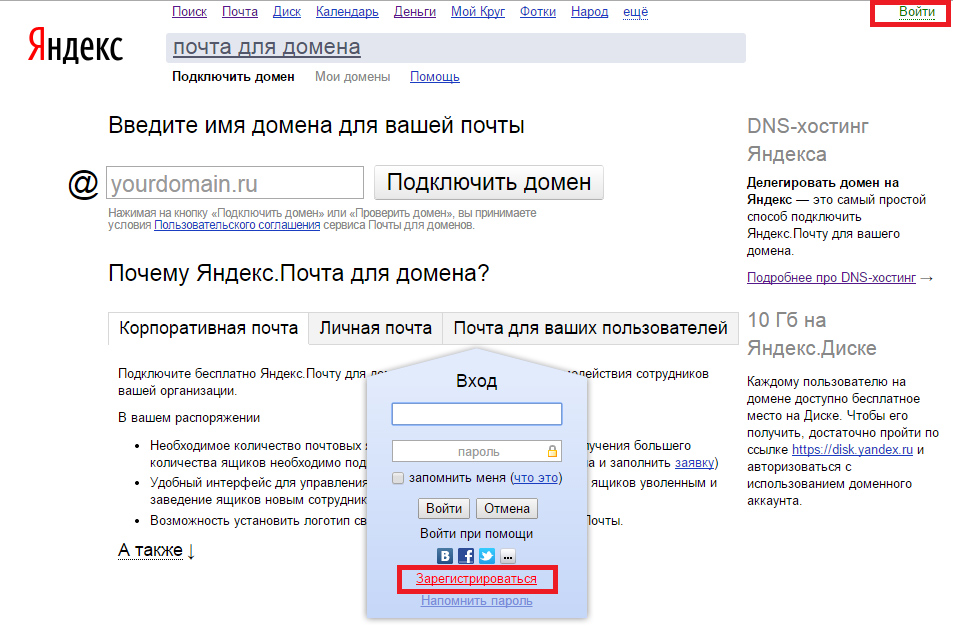Switch to 'Подключить домен' section
953x638 pixels.
pos(233,77)
